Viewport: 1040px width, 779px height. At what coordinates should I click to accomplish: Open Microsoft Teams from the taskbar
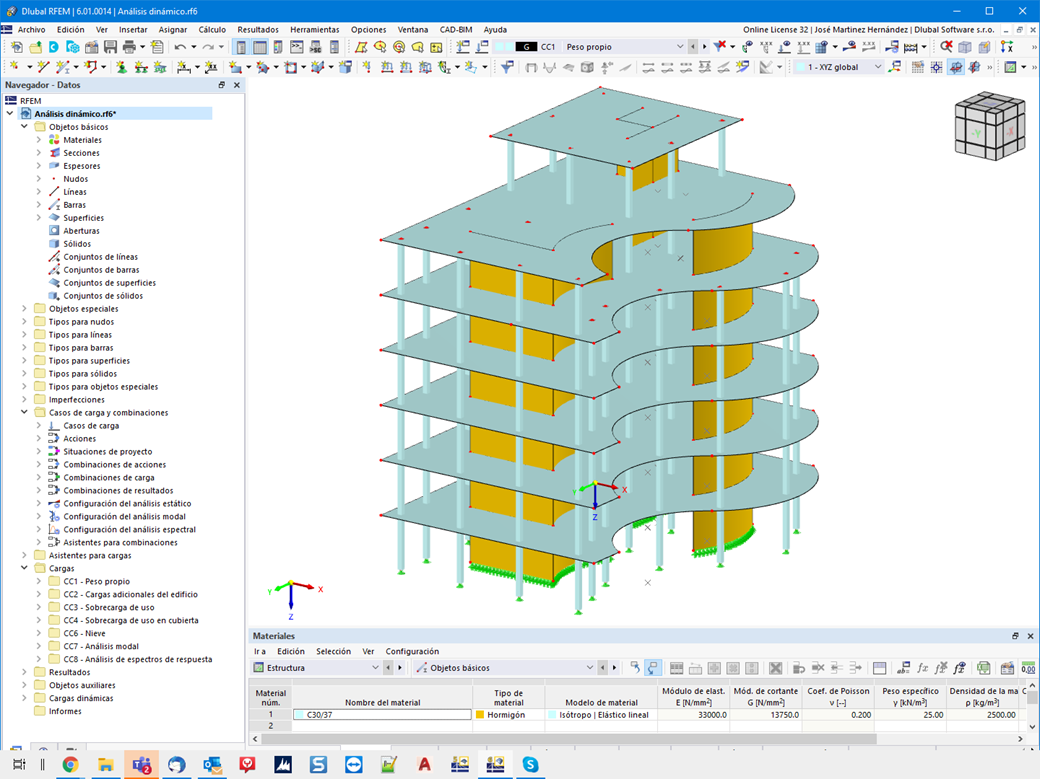point(141,764)
